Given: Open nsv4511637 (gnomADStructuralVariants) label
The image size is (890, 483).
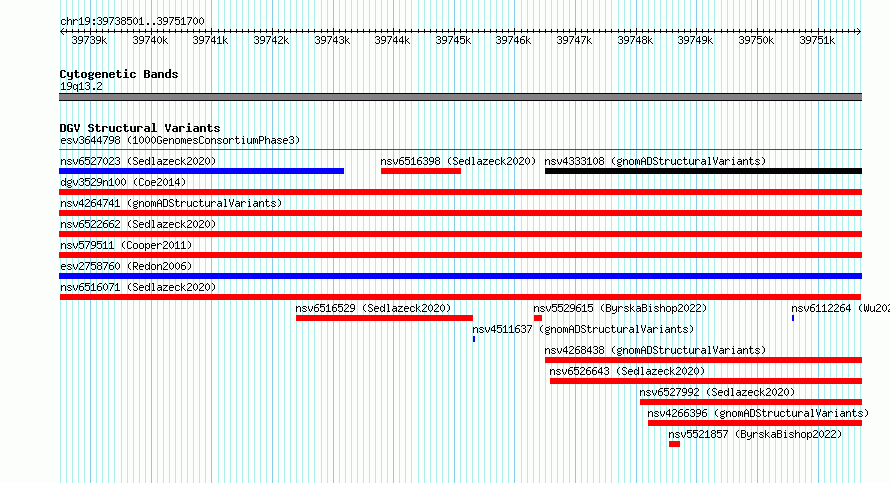Looking at the screenshot, I should click(x=583, y=329).
